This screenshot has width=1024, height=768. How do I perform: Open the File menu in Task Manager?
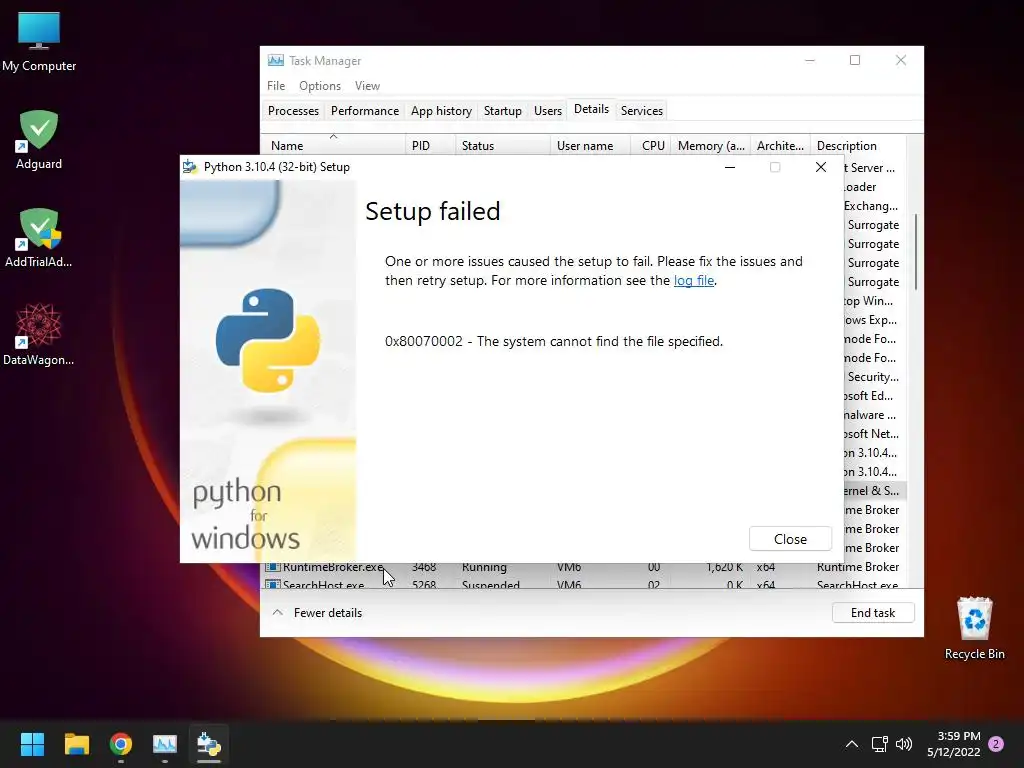(x=276, y=86)
